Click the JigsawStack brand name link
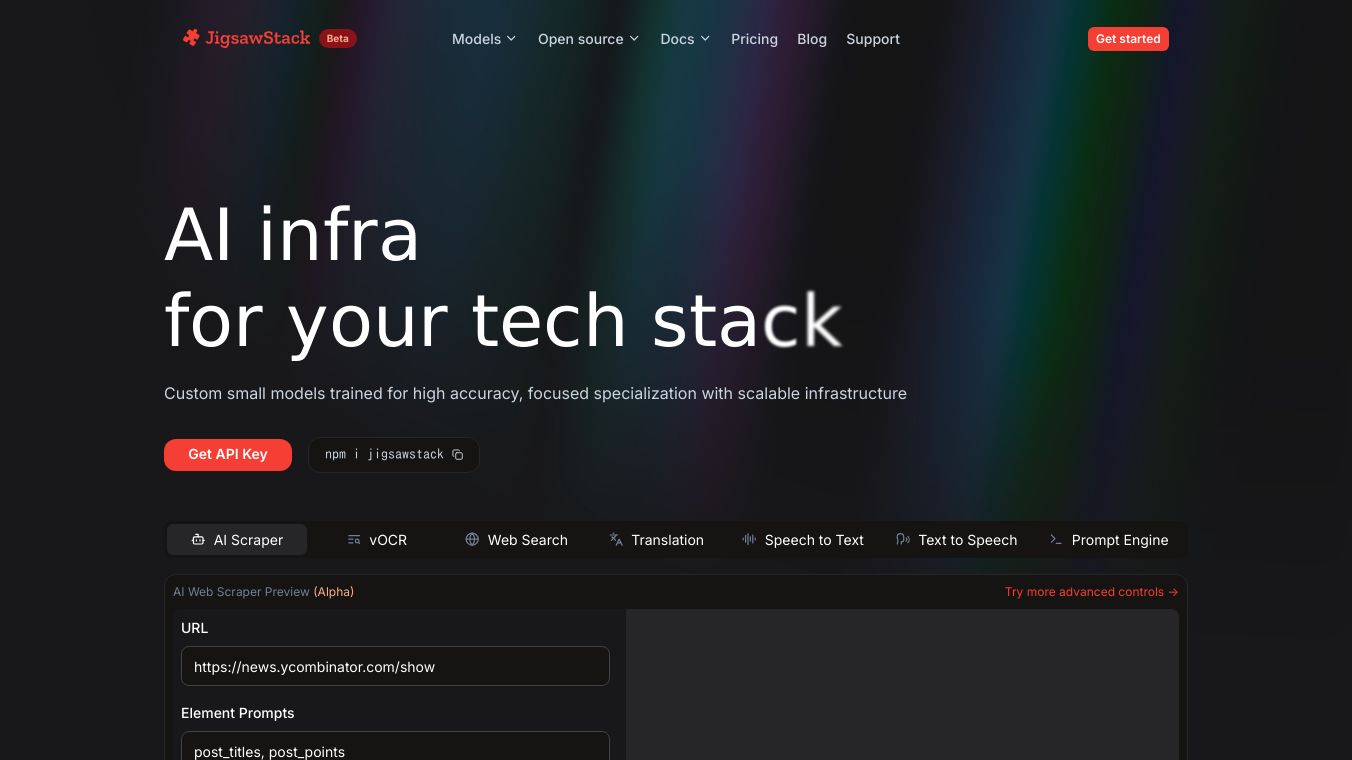 tap(258, 38)
